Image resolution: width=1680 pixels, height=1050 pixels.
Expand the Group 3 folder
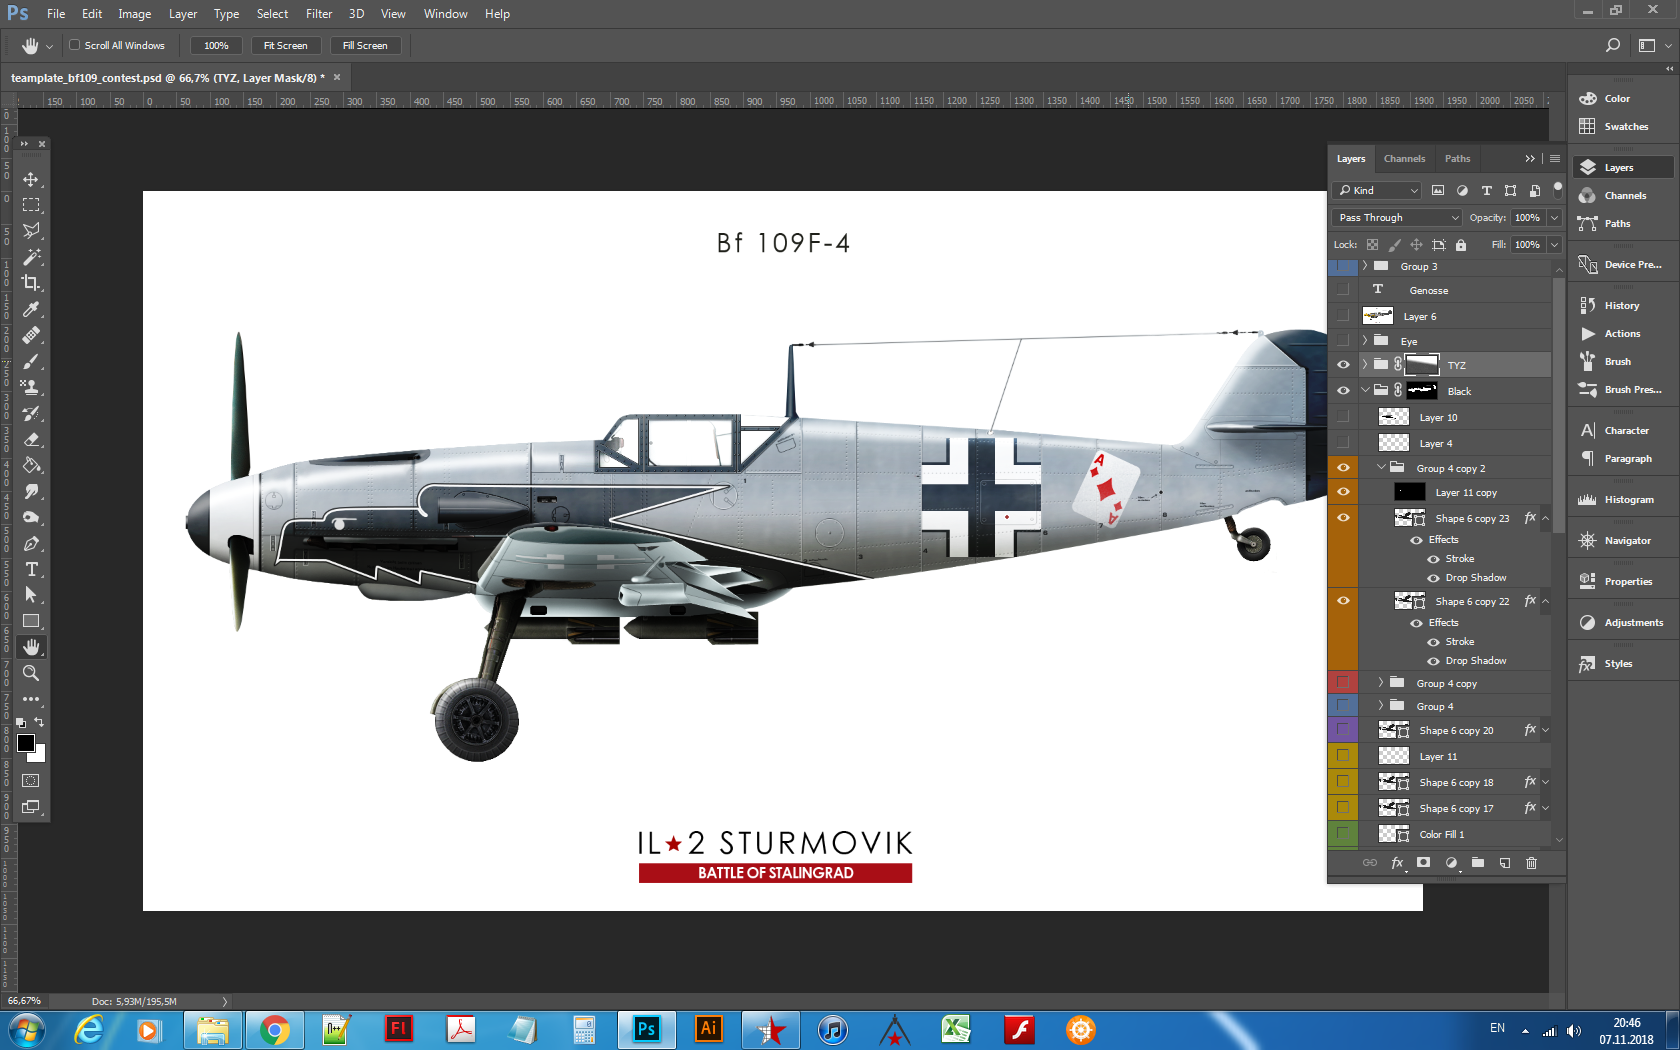1365,266
